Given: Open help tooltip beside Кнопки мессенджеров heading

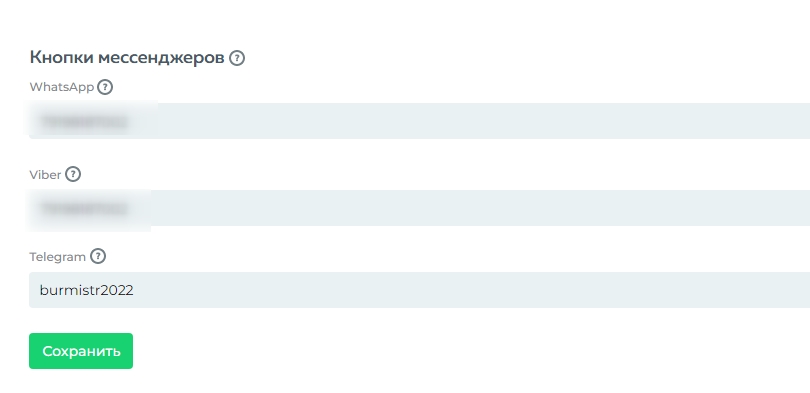Looking at the screenshot, I should tap(237, 58).
